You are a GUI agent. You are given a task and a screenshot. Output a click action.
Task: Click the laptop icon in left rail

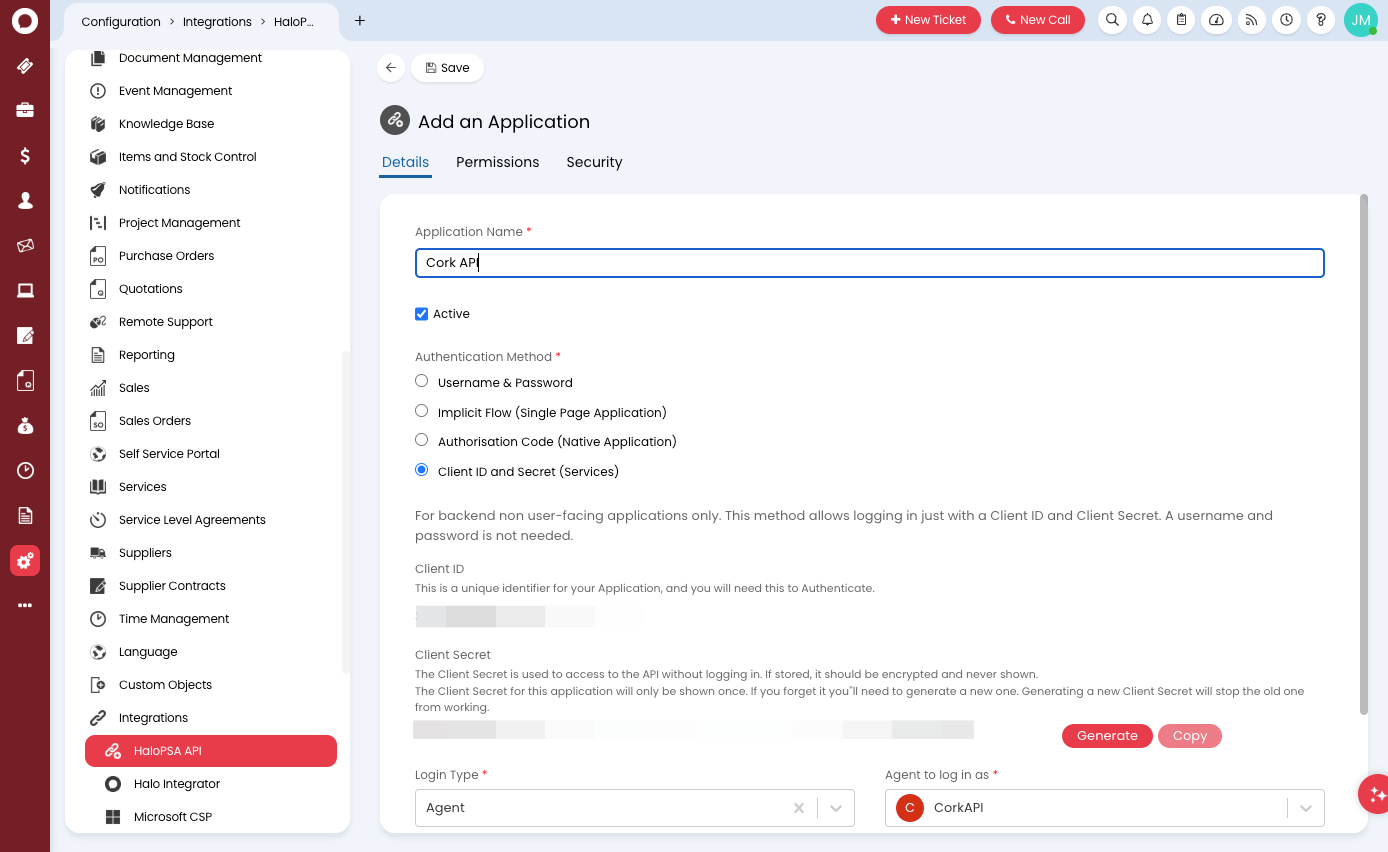click(25, 290)
